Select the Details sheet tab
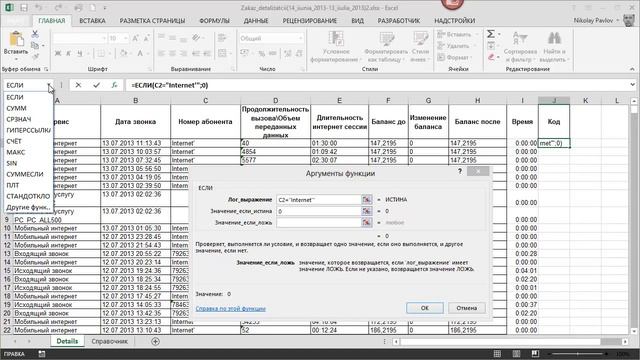Screen dimensions: 640x360 pos(67,341)
